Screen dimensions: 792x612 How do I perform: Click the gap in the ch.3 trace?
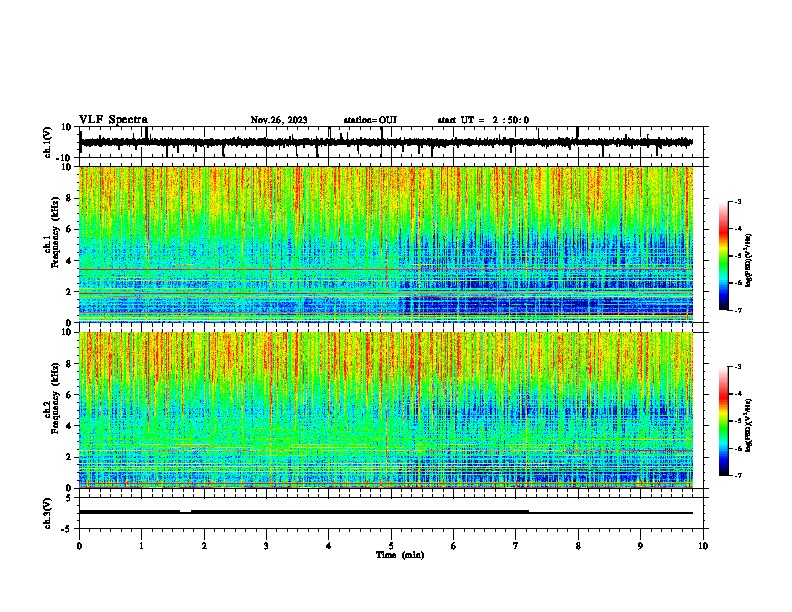pyautogui.click(x=185, y=512)
